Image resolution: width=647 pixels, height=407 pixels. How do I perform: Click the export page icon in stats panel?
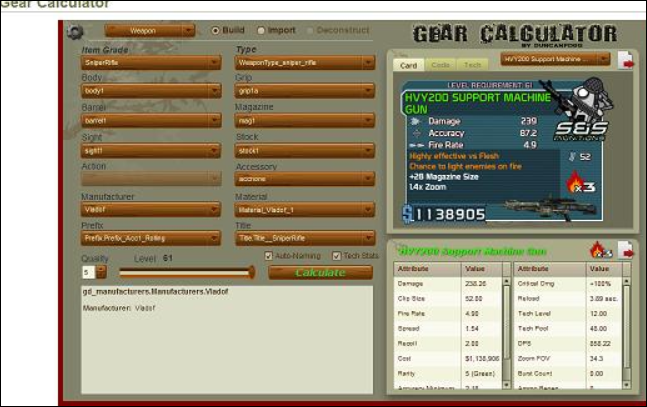pyautogui.click(x=626, y=250)
